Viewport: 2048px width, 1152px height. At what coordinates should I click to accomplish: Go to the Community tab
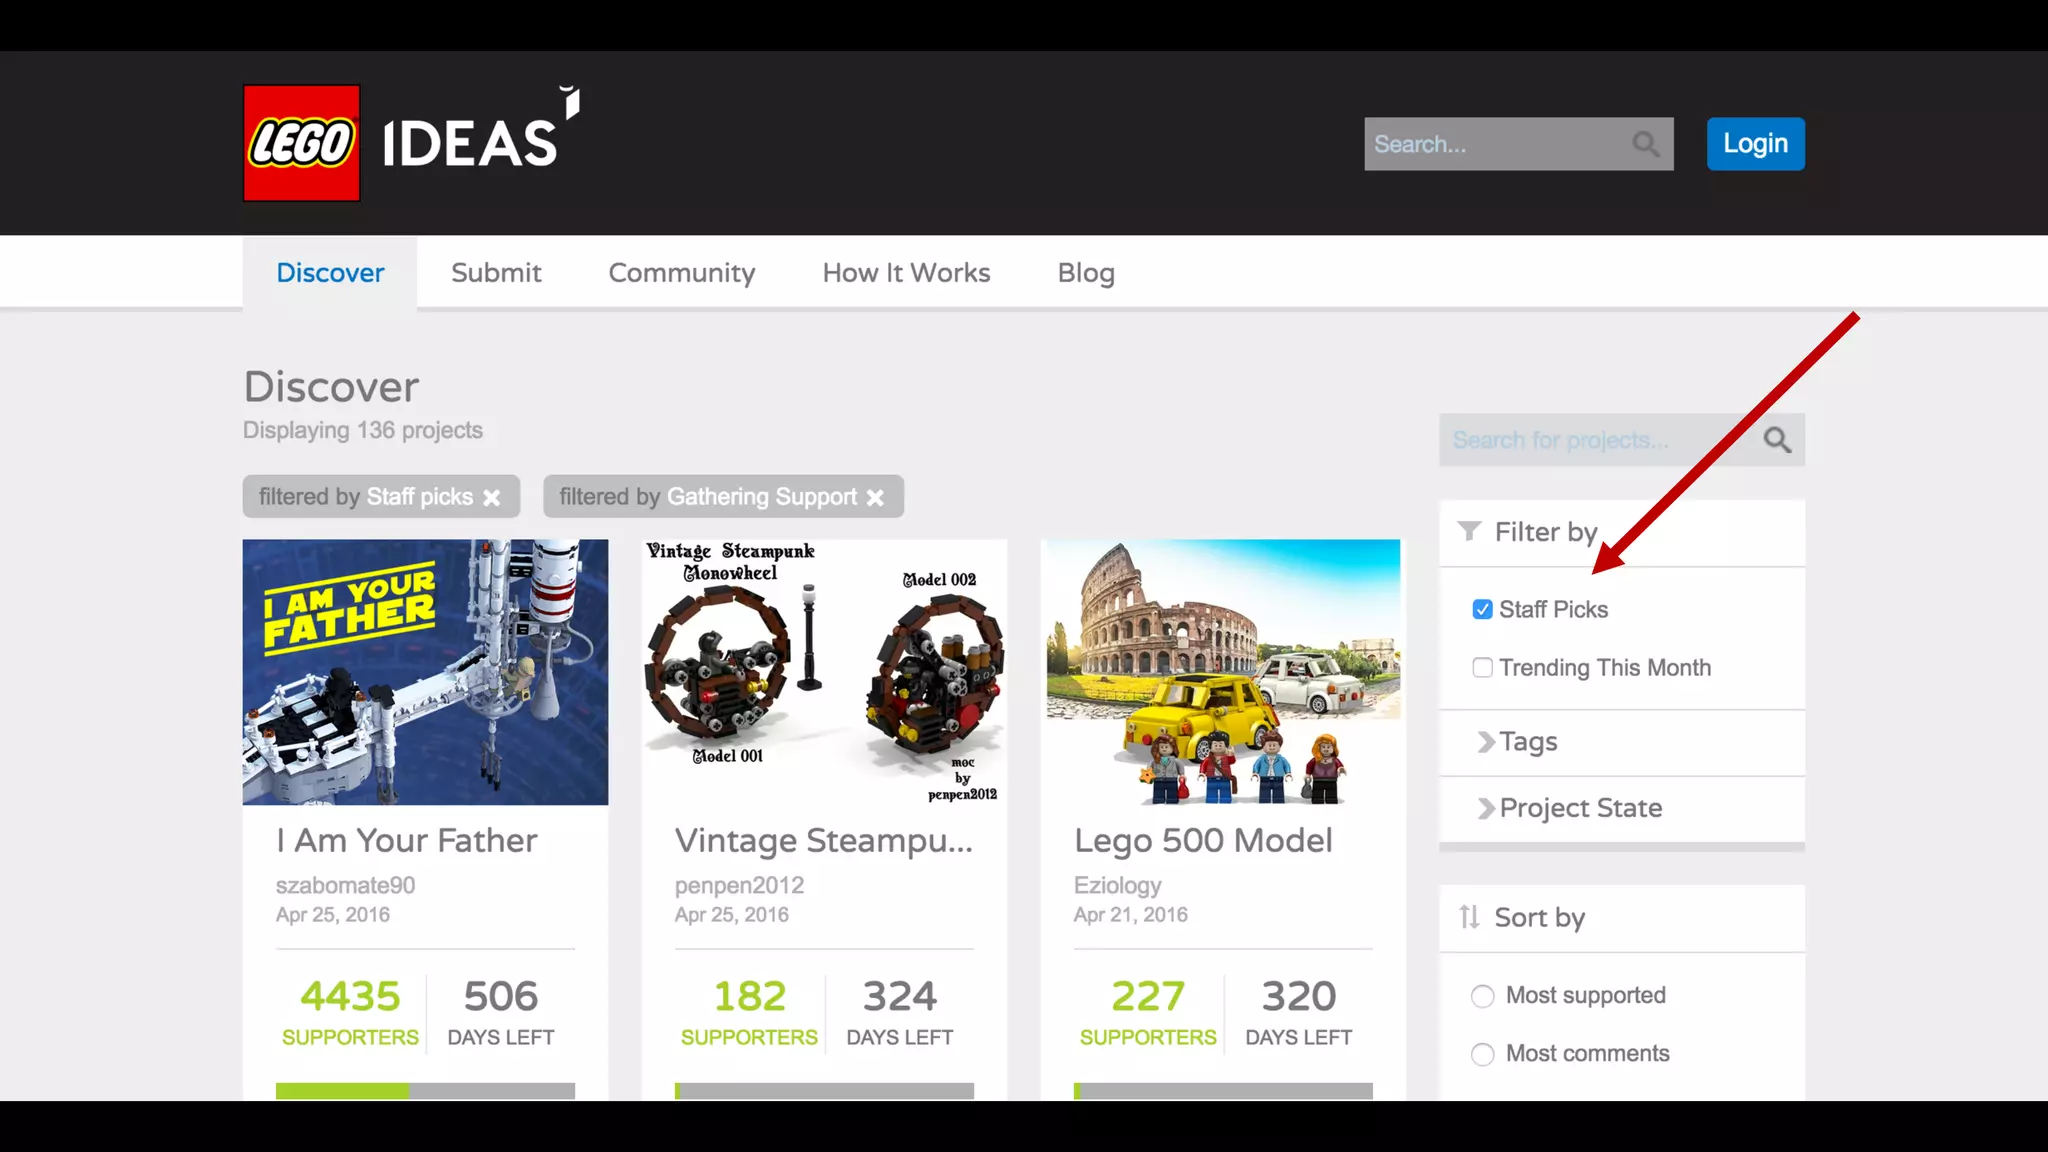click(681, 273)
